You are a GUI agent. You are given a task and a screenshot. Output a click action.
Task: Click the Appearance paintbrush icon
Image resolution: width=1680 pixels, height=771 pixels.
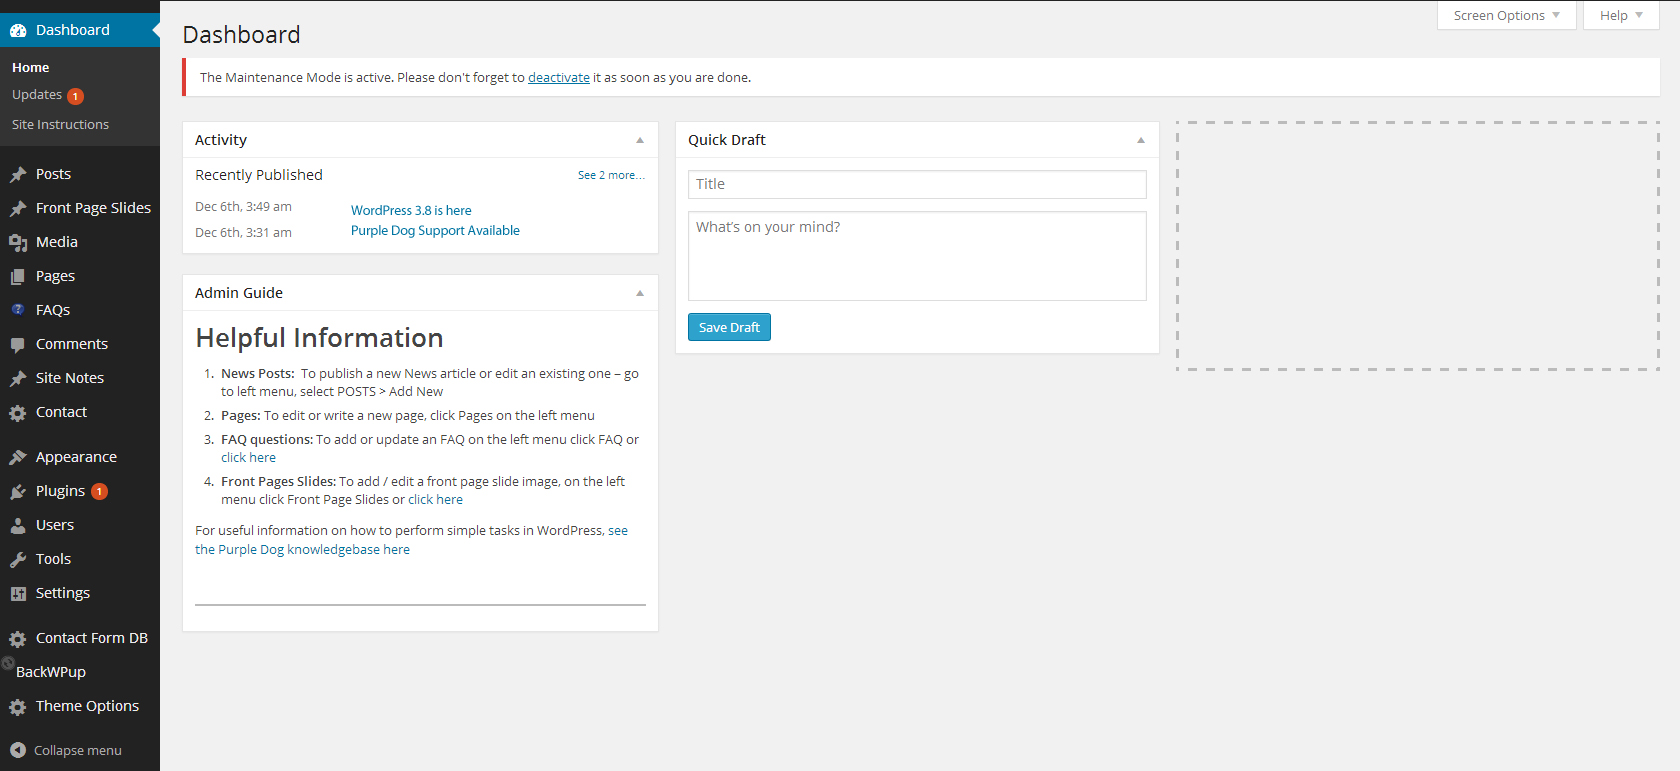[x=18, y=457]
